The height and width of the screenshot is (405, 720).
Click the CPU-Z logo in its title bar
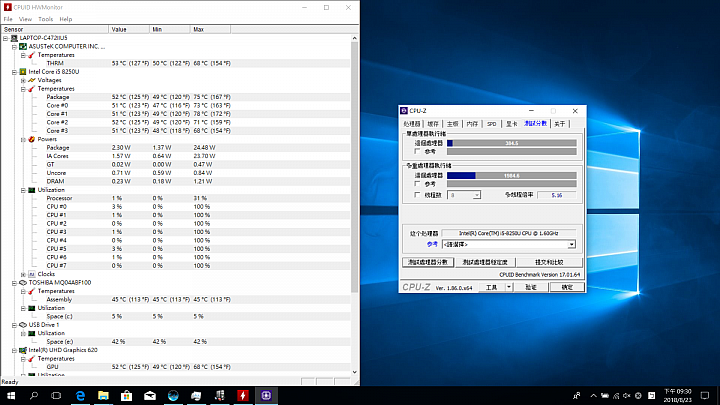404,111
